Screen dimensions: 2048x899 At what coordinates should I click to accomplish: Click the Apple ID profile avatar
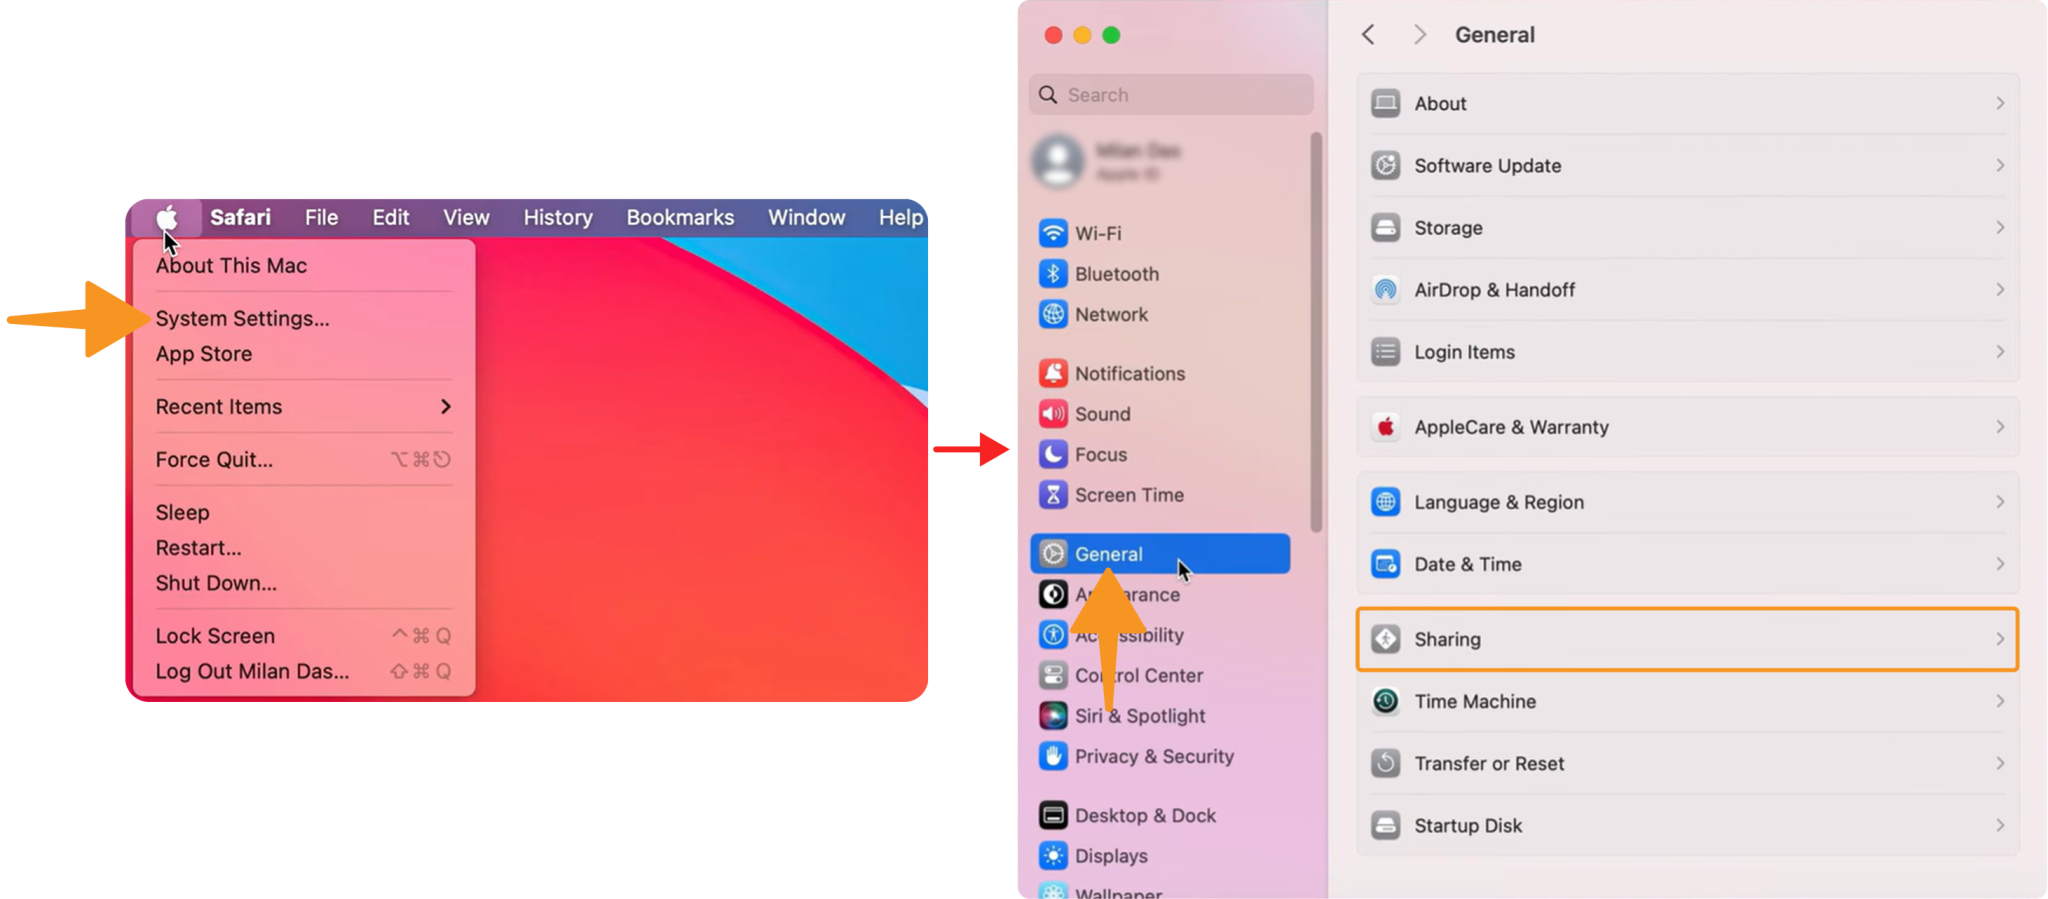pos(1058,160)
